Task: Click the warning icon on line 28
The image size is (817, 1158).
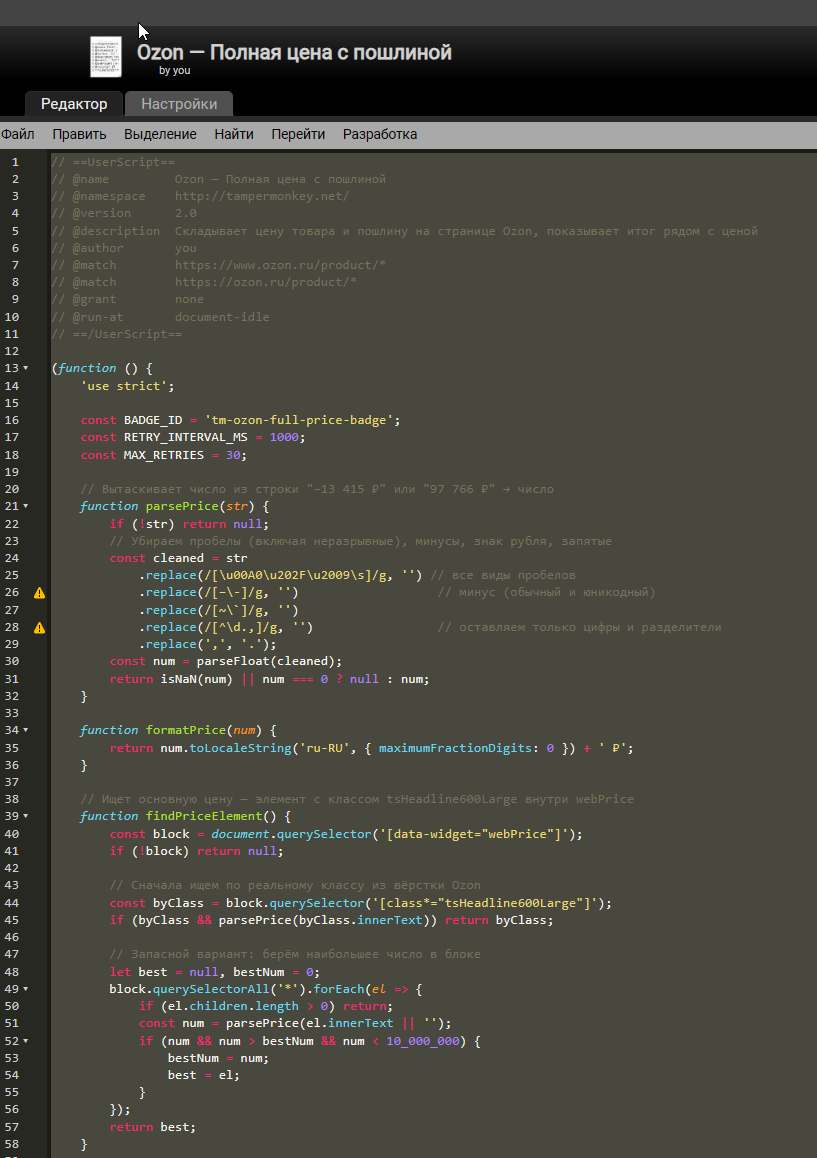Action: 39,628
